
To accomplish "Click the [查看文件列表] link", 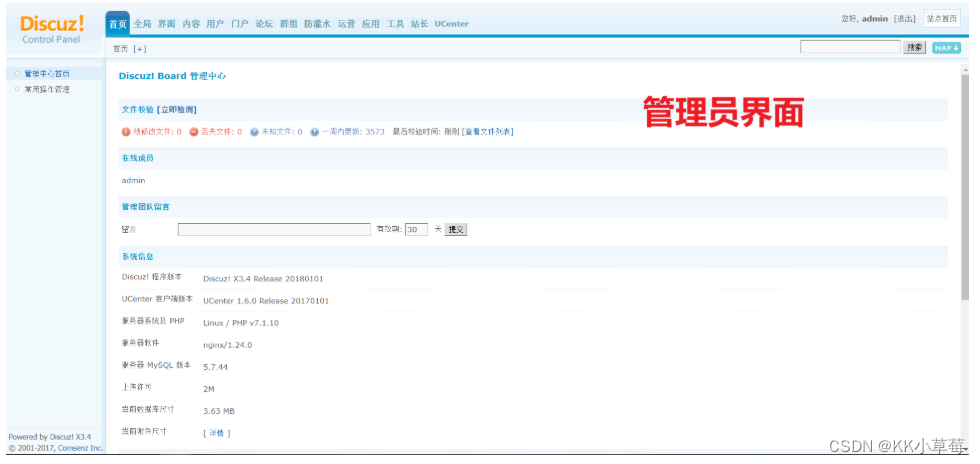I will [x=488, y=132].
